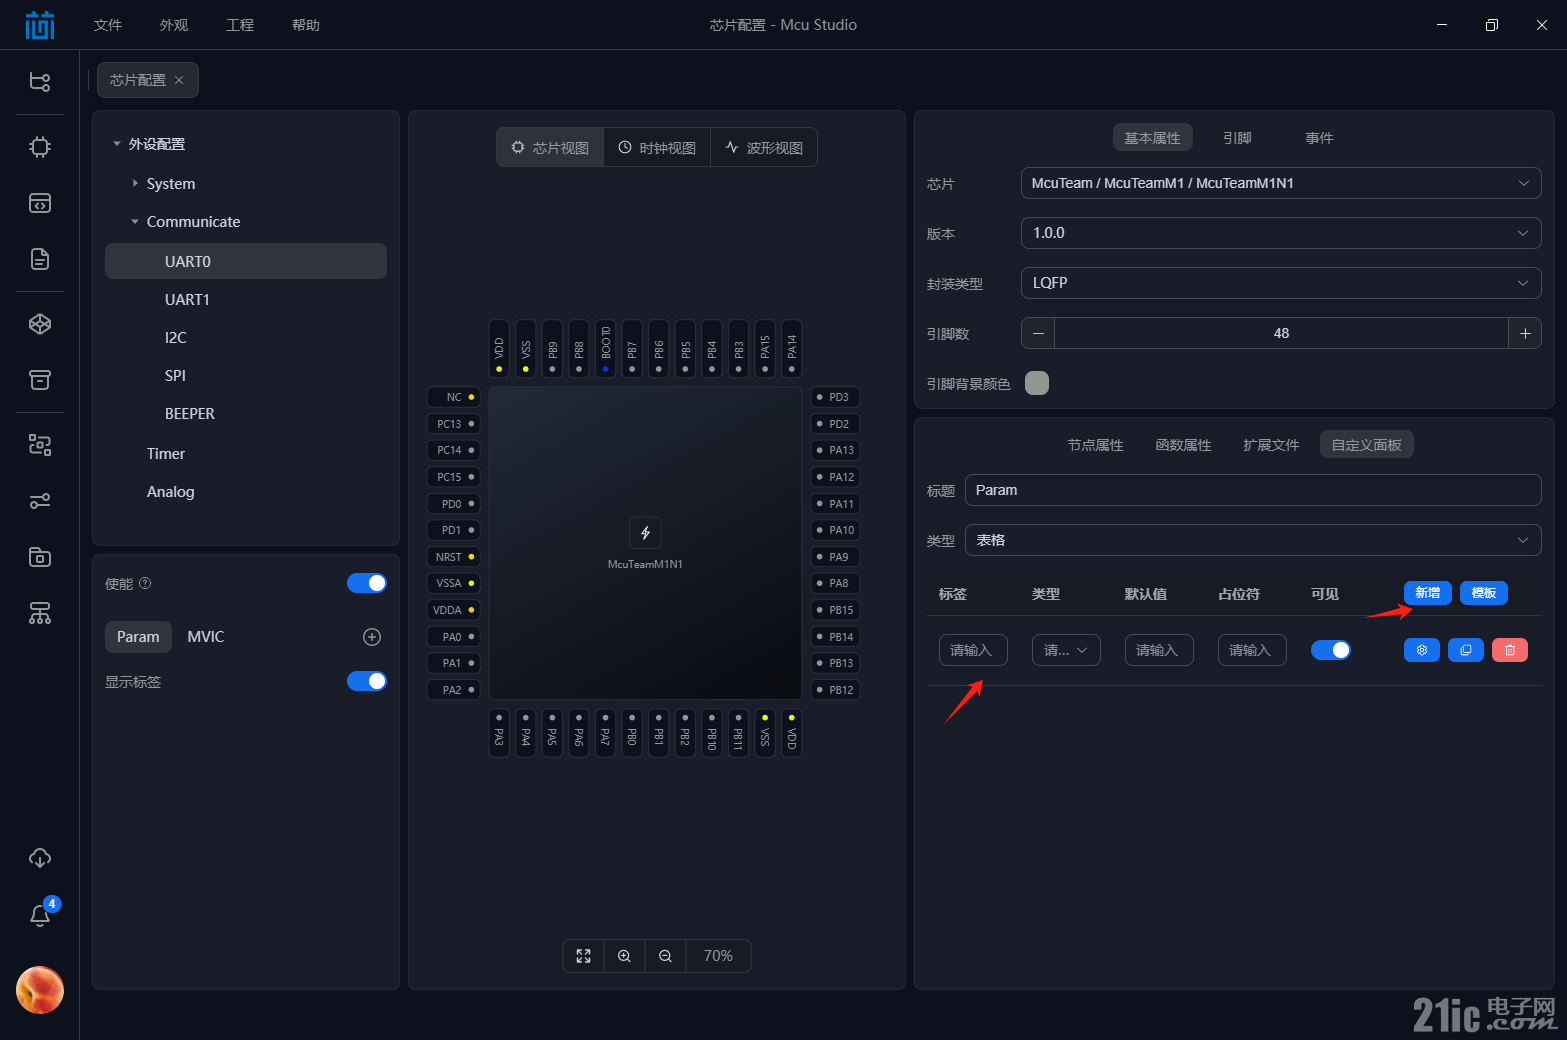Click the cloud download icon
Screen dimensions: 1567x1040
coord(40,858)
